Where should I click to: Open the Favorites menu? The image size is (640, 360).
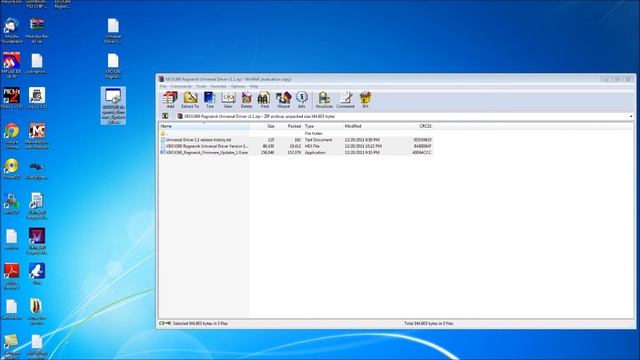218,87
